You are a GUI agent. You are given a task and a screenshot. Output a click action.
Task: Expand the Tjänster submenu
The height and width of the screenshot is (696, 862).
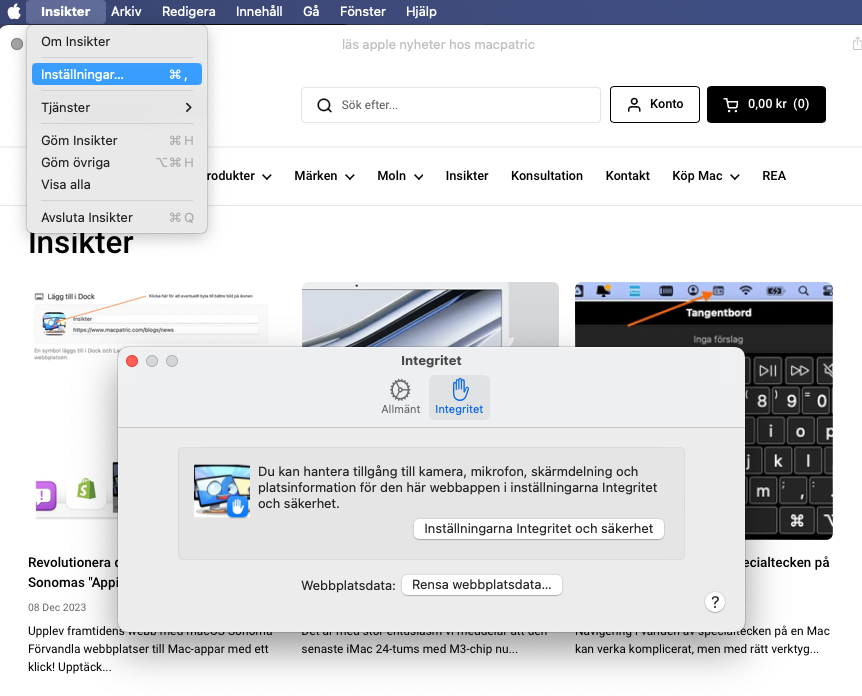click(117, 107)
